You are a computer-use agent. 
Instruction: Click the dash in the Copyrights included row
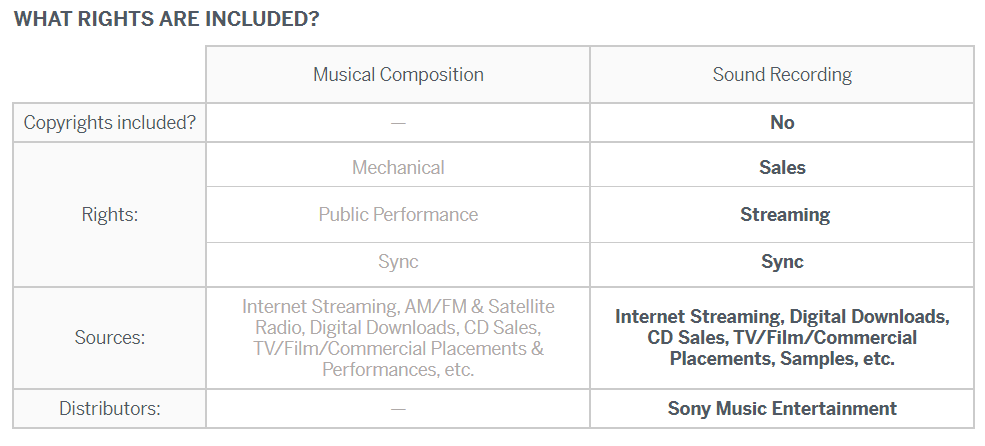tap(398, 123)
